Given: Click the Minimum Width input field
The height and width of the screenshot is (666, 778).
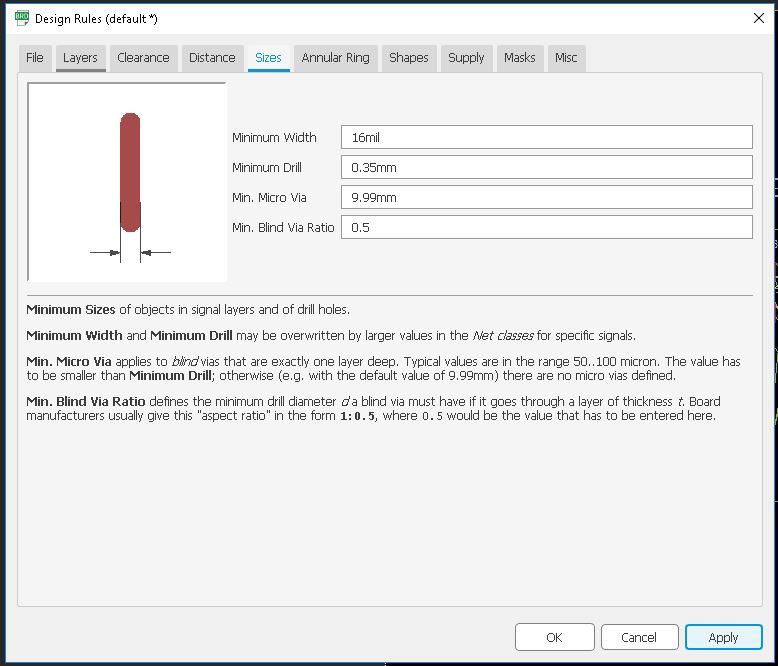Looking at the screenshot, I should pyautogui.click(x=547, y=137).
